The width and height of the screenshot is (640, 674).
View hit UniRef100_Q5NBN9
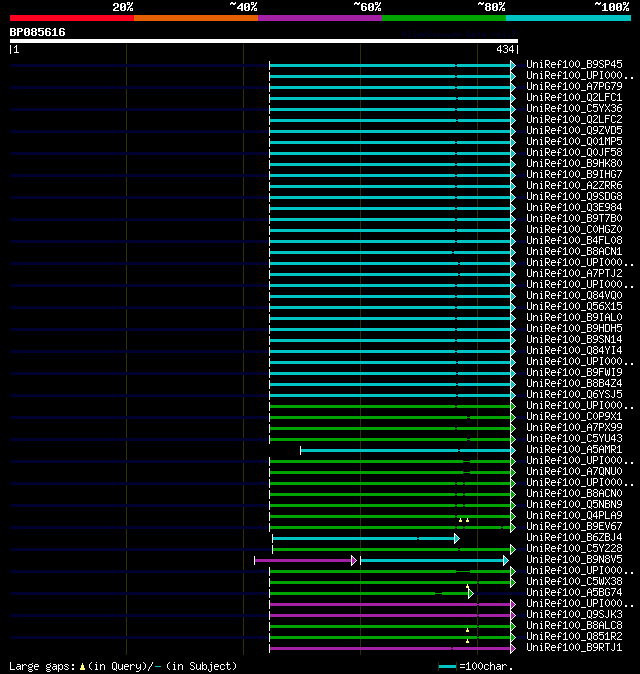tap(574, 505)
